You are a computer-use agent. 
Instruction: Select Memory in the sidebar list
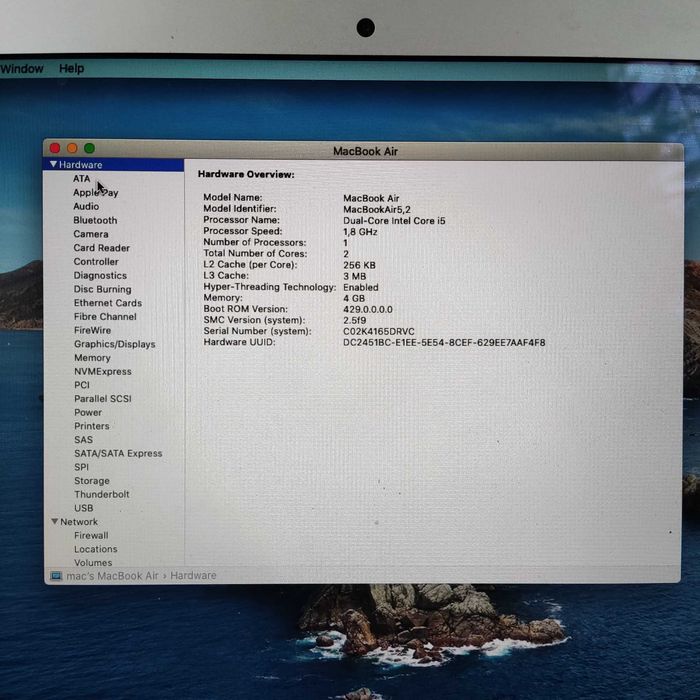tap(92, 358)
